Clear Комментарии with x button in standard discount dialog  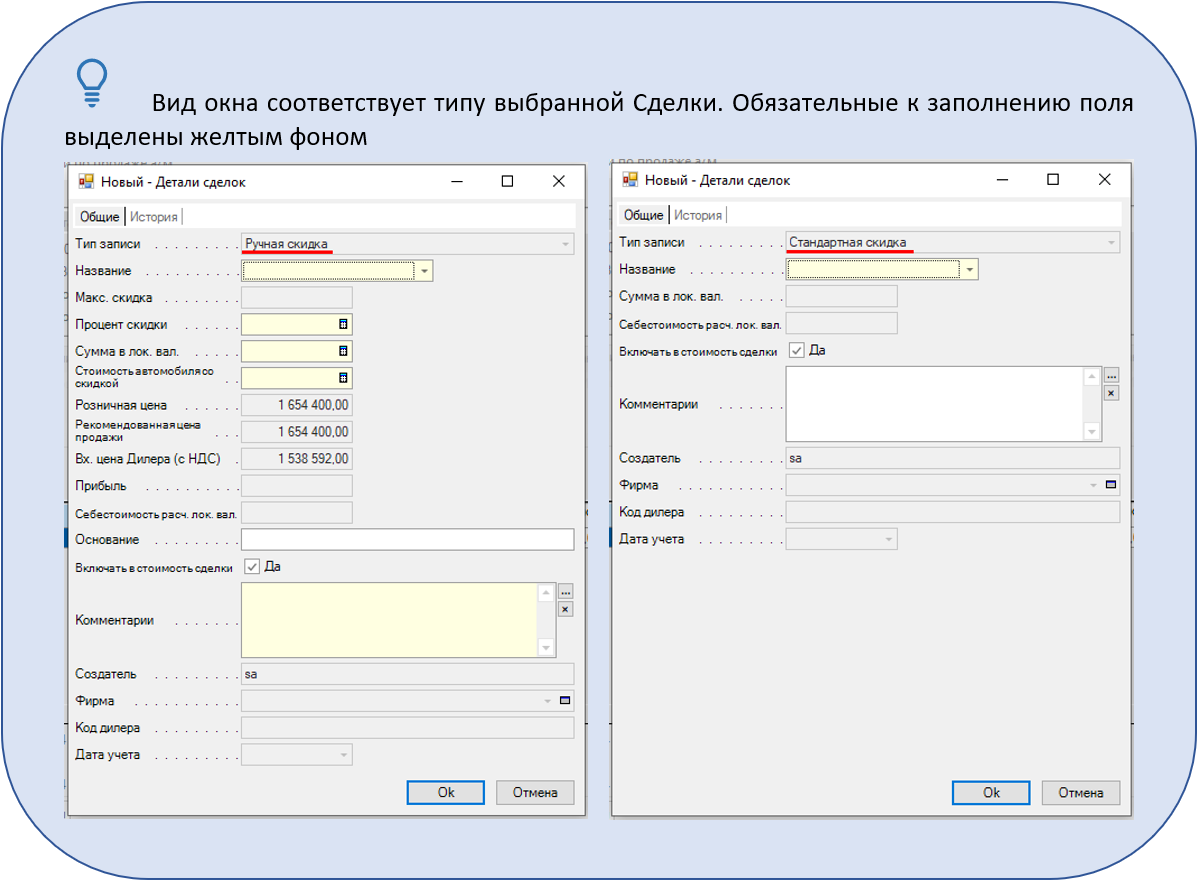click(1111, 393)
